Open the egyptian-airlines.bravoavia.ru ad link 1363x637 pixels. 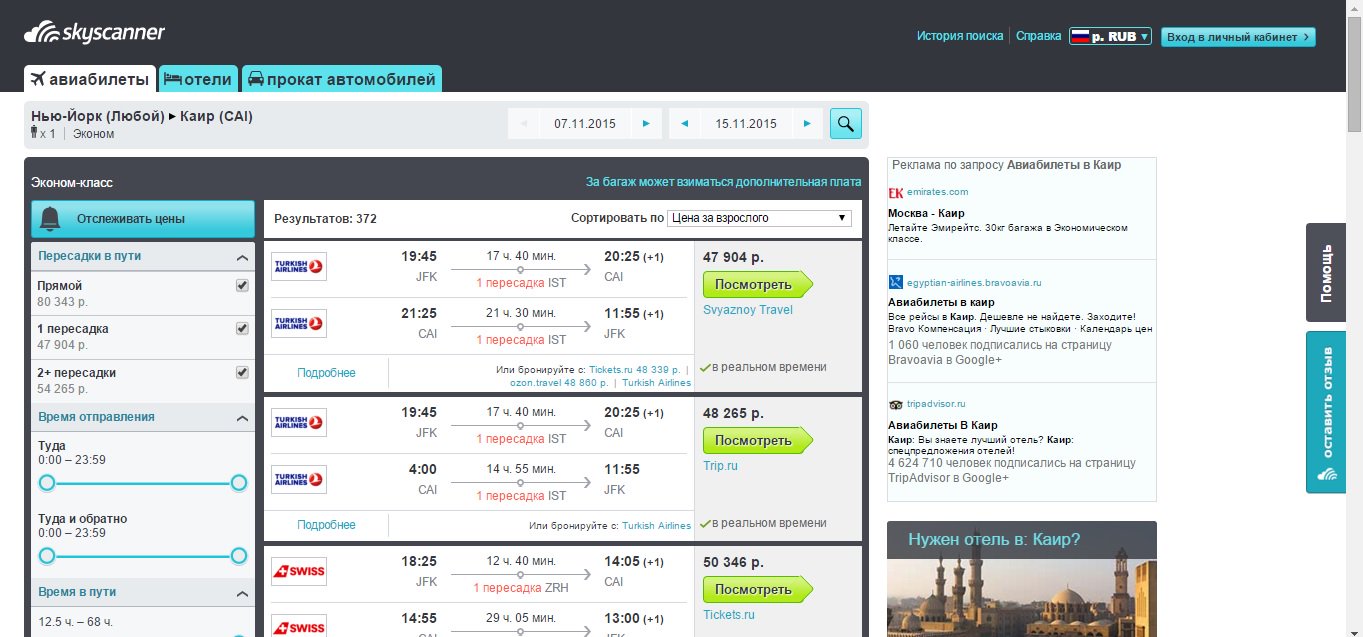click(x=974, y=283)
